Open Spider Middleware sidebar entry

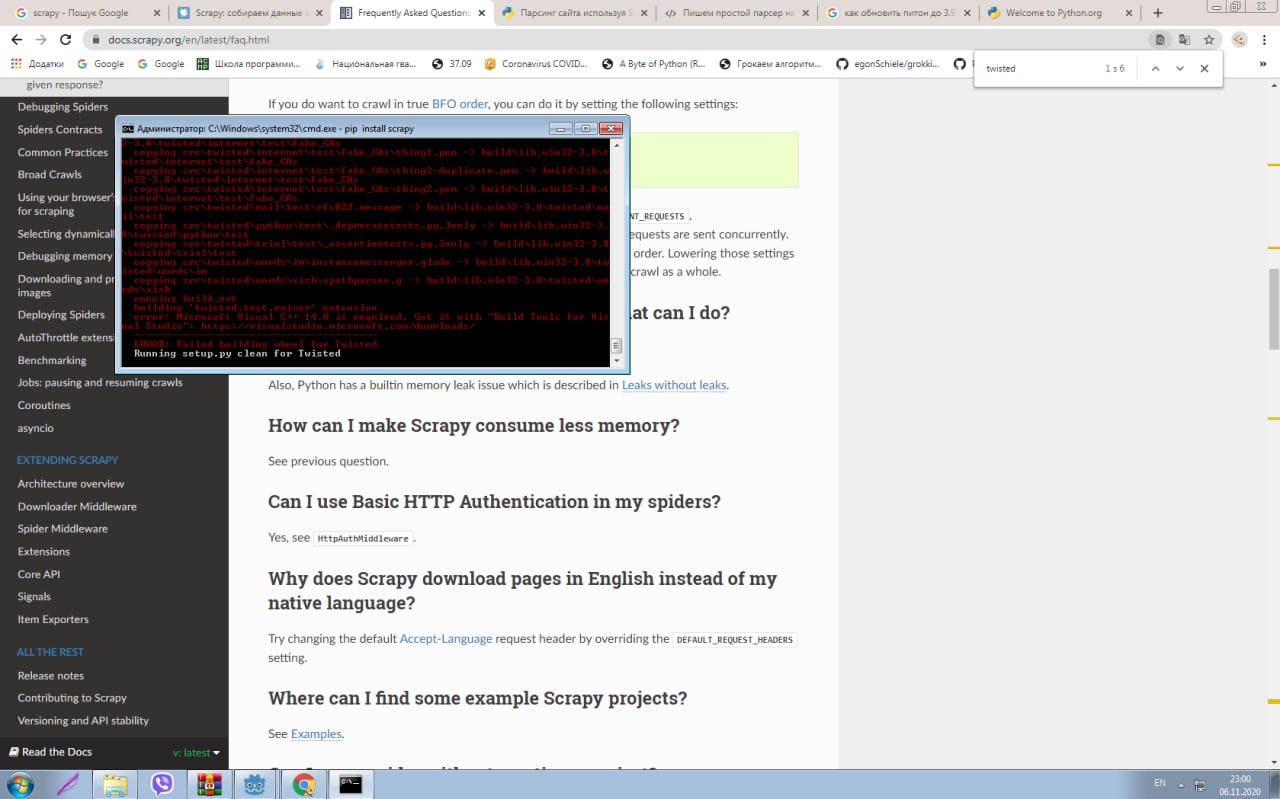(x=63, y=529)
